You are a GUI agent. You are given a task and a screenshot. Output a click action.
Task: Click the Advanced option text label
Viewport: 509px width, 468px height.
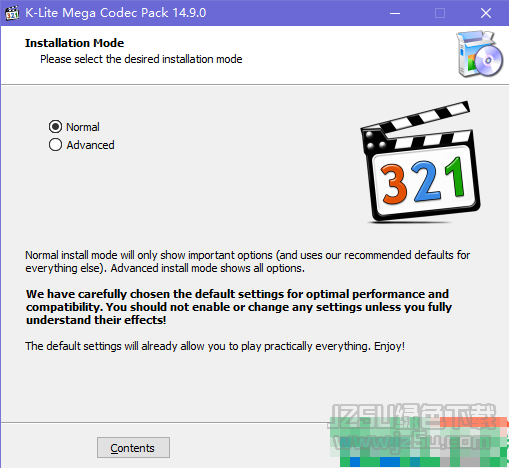coord(90,145)
